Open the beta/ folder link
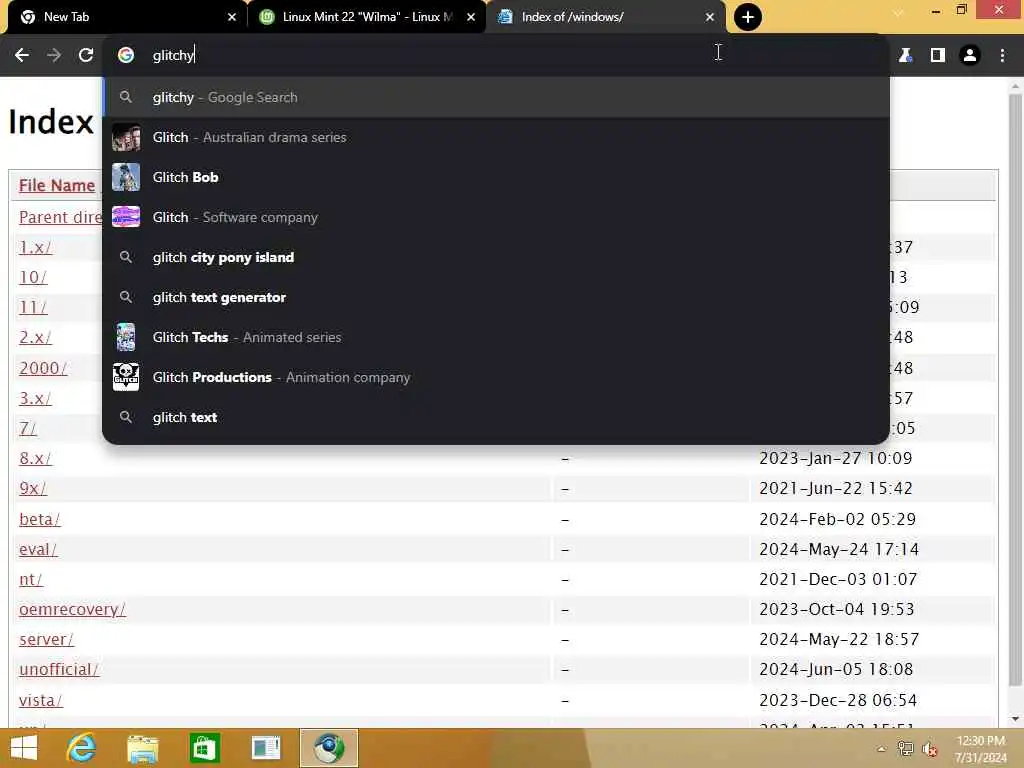The height and width of the screenshot is (768, 1024). (39, 520)
